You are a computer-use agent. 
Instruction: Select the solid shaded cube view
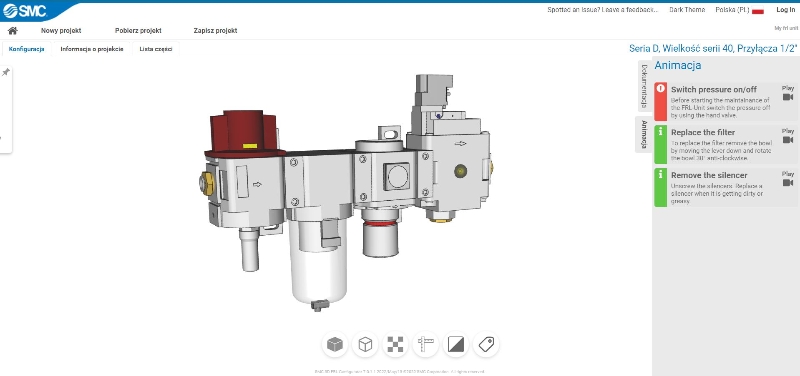click(x=335, y=345)
